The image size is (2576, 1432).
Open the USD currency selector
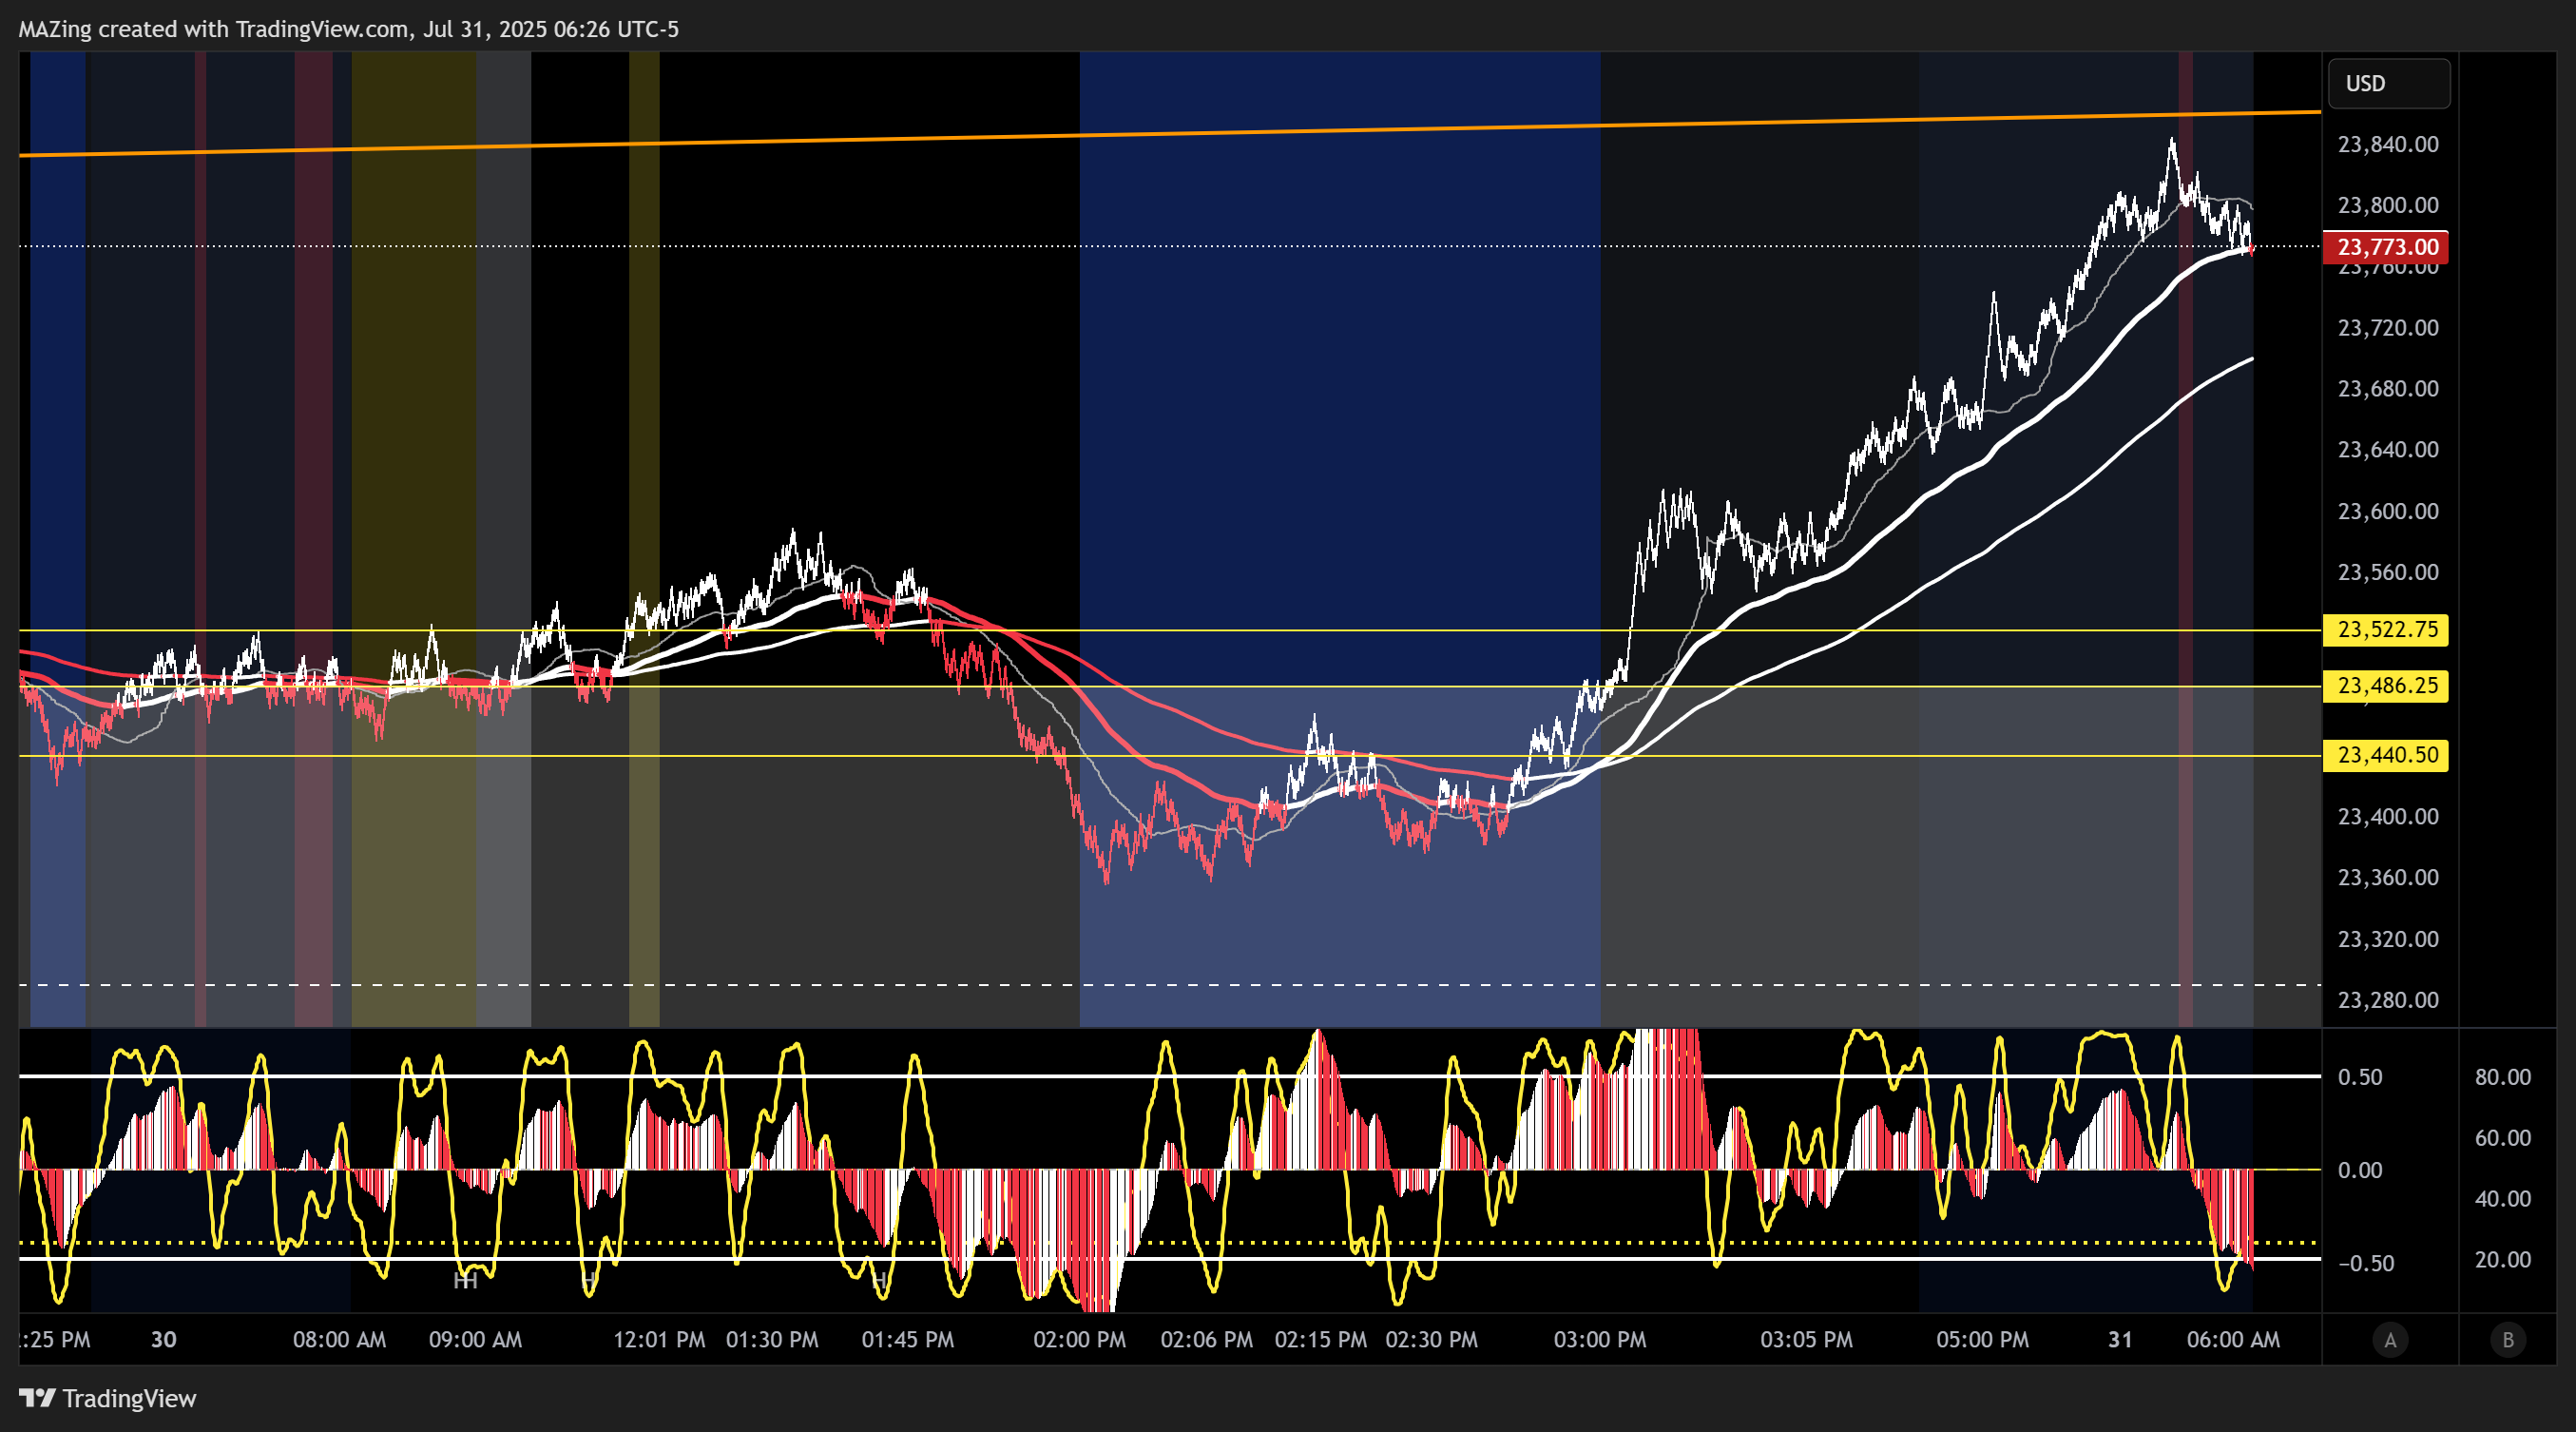(2389, 83)
